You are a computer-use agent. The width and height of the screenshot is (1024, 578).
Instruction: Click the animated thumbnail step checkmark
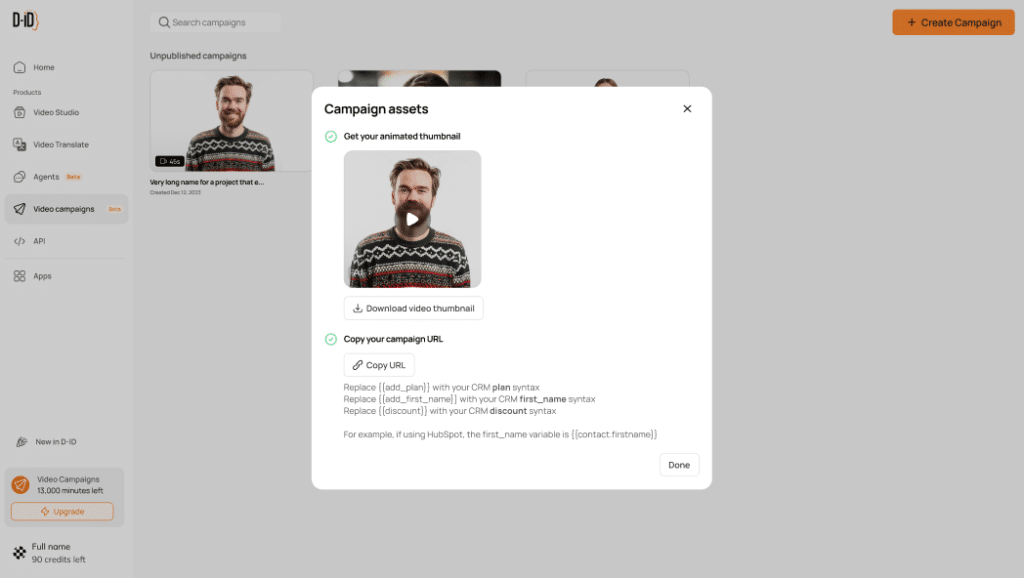[331, 136]
